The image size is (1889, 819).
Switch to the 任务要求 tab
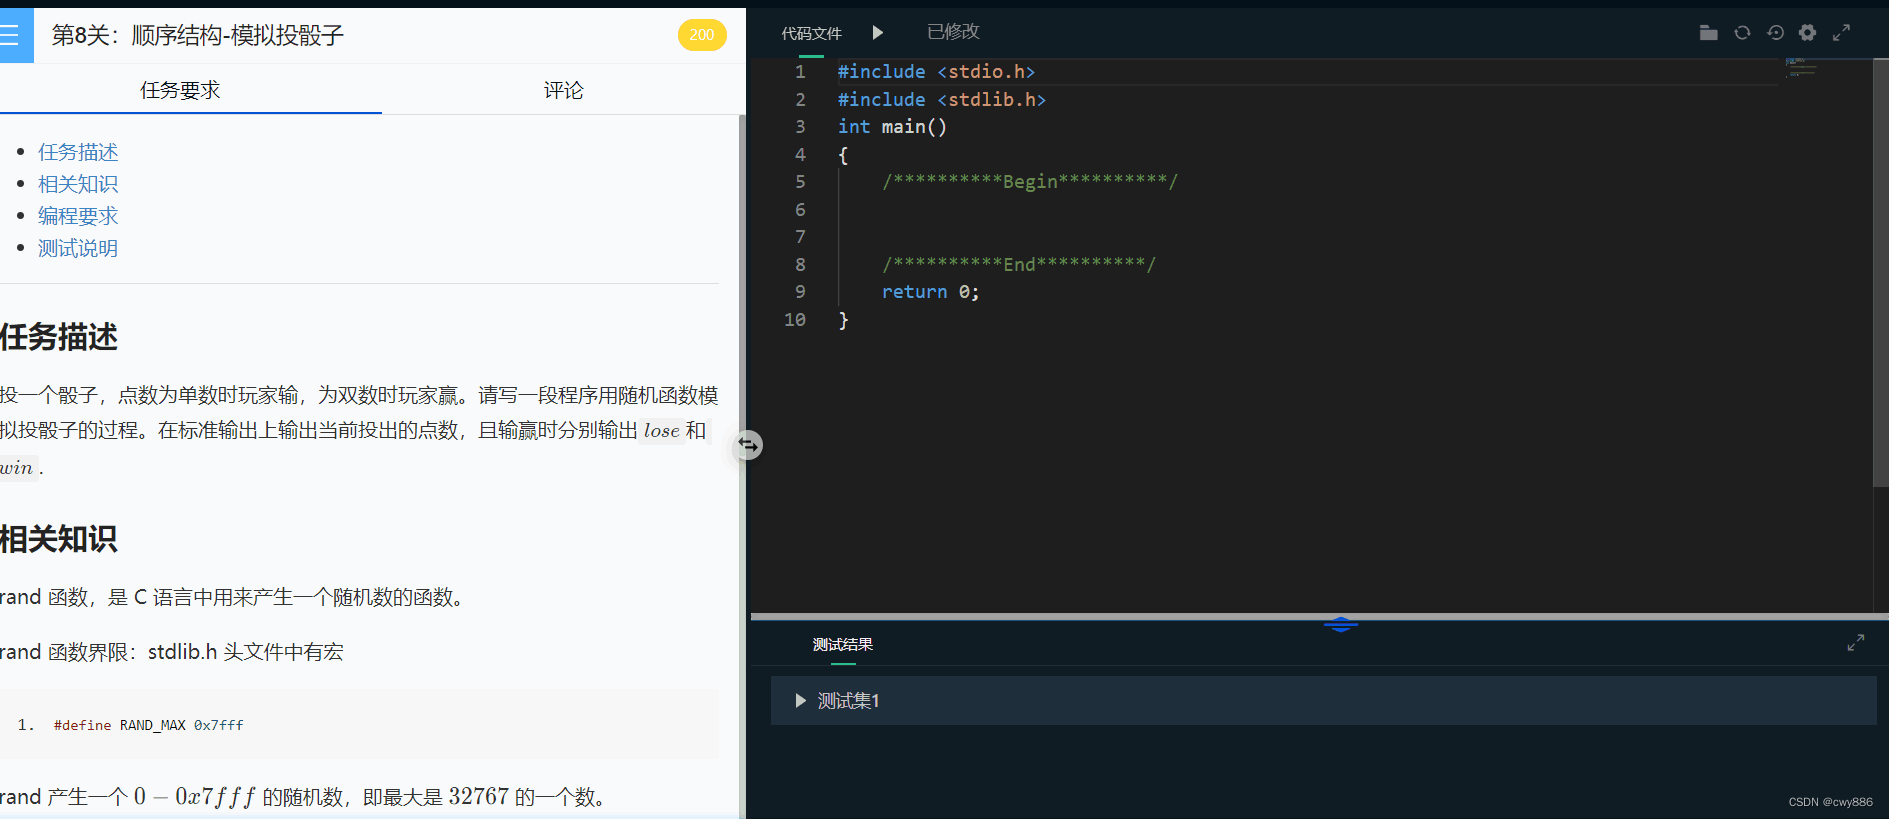tap(180, 90)
